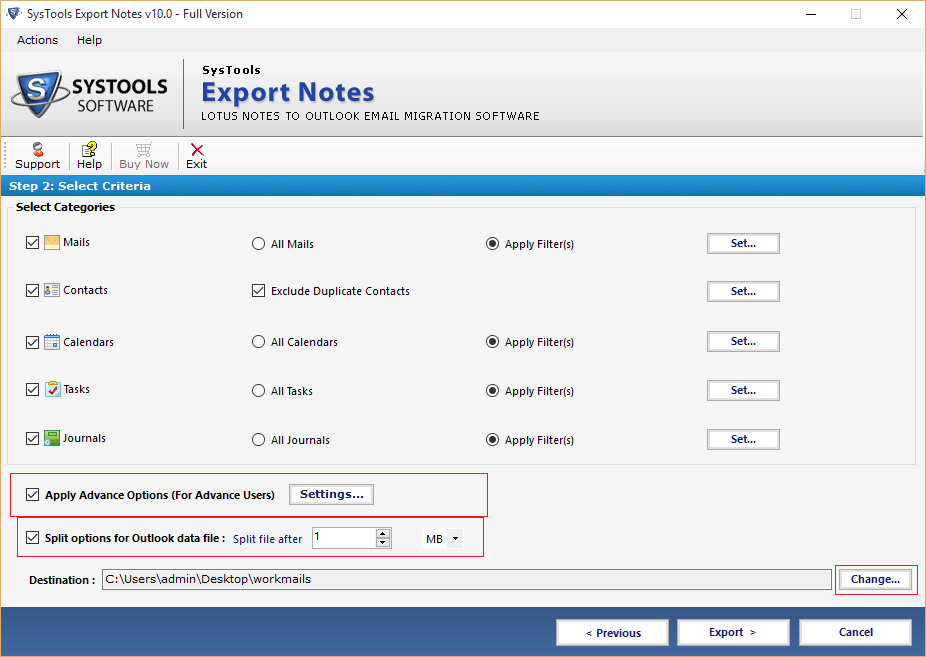Open the MB size unit dropdown

pos(443,538)
